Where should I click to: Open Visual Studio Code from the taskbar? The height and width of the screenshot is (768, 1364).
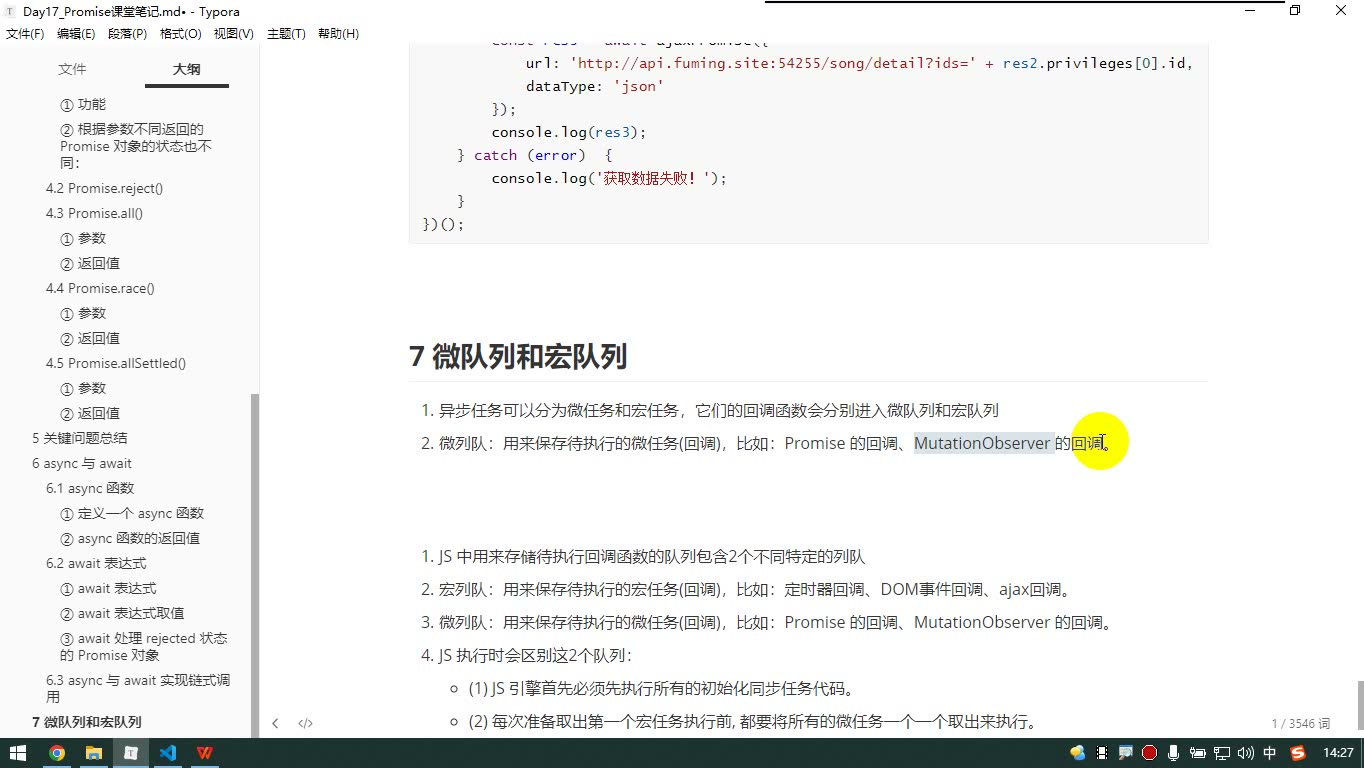[x=167, y=753]
